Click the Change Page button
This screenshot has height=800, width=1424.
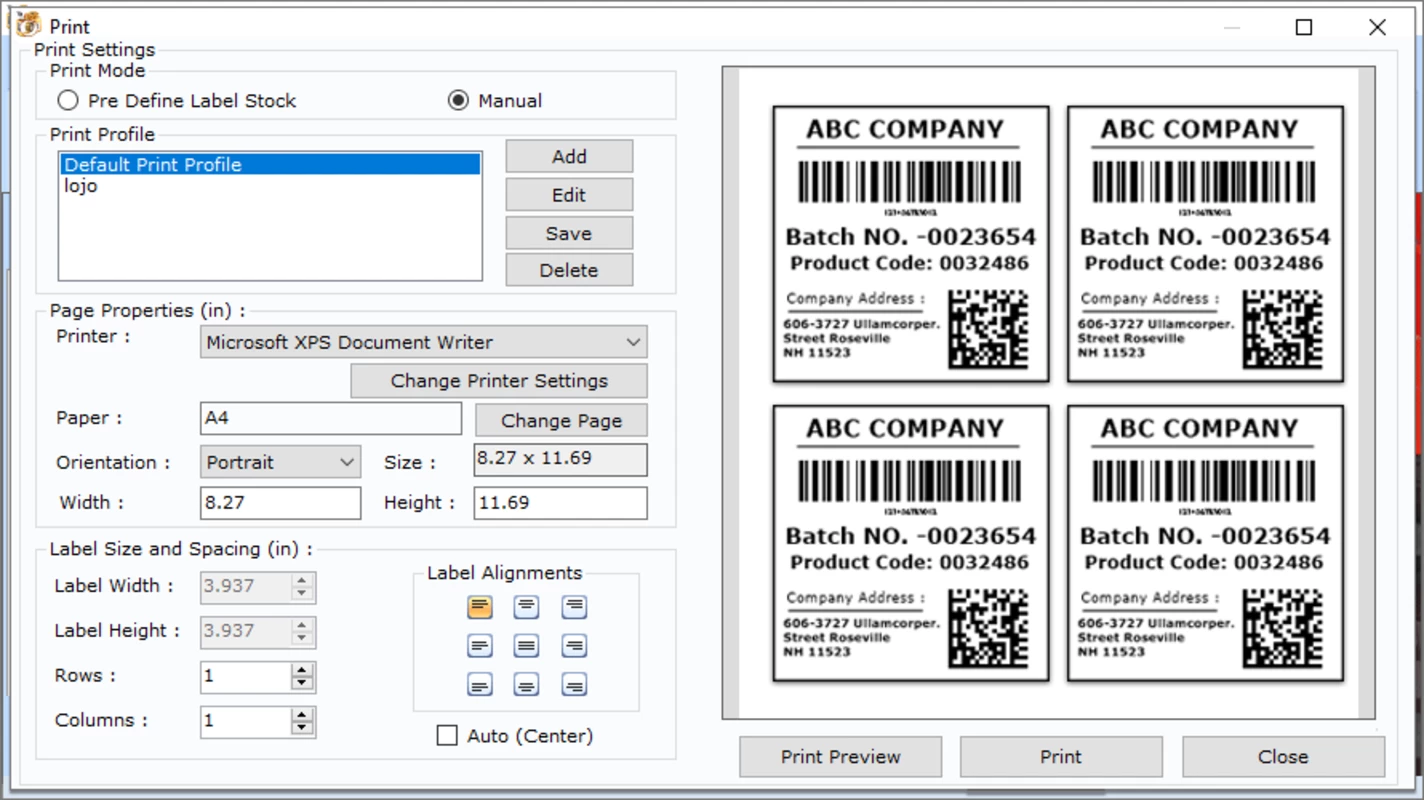561,420
